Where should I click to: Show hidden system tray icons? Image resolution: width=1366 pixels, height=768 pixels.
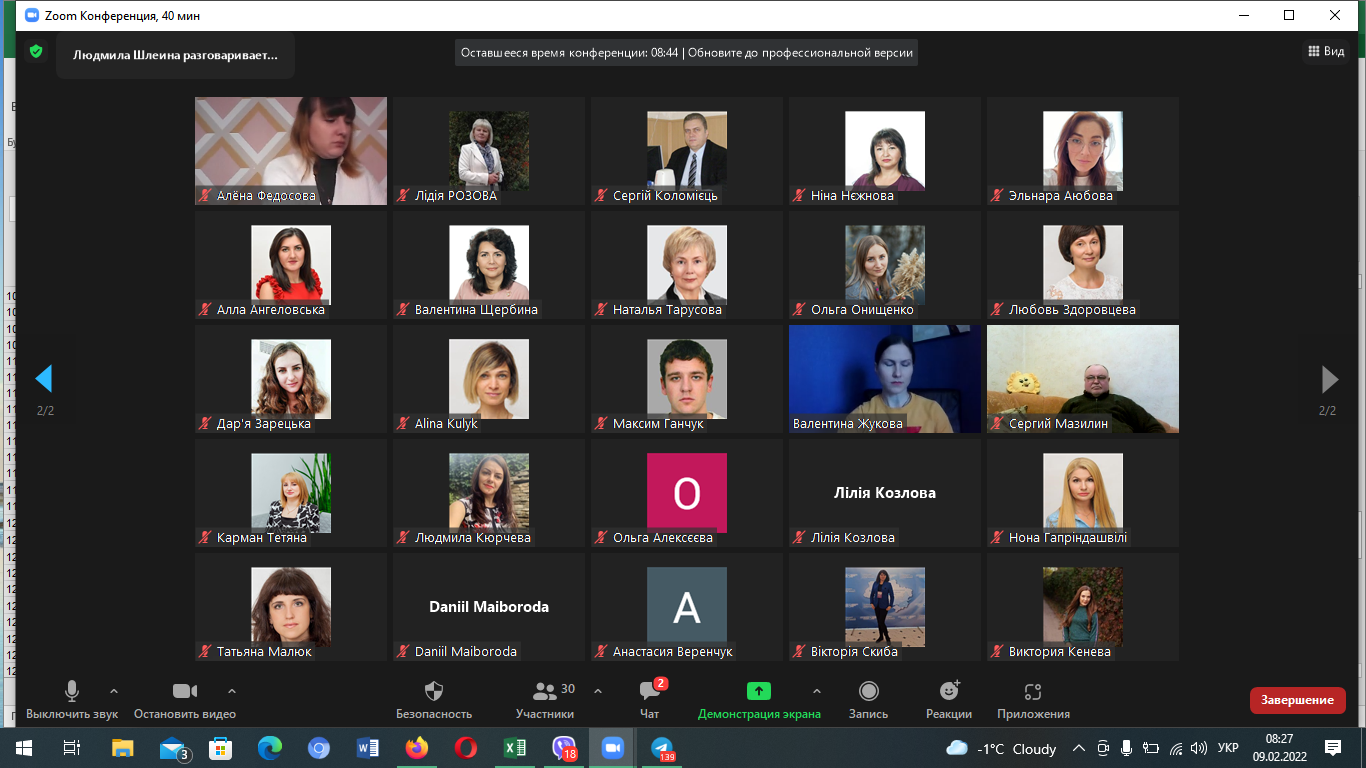[x=1079, y=748]
